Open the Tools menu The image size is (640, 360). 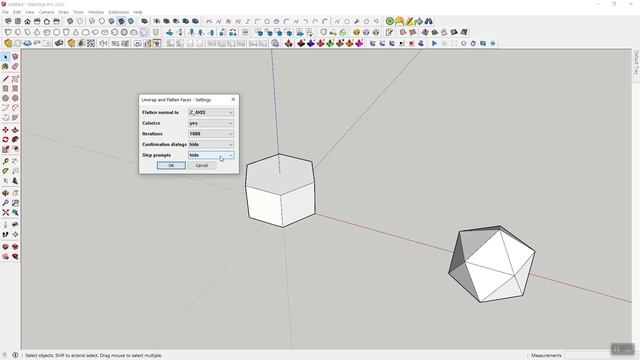click(x=78, y=12)
